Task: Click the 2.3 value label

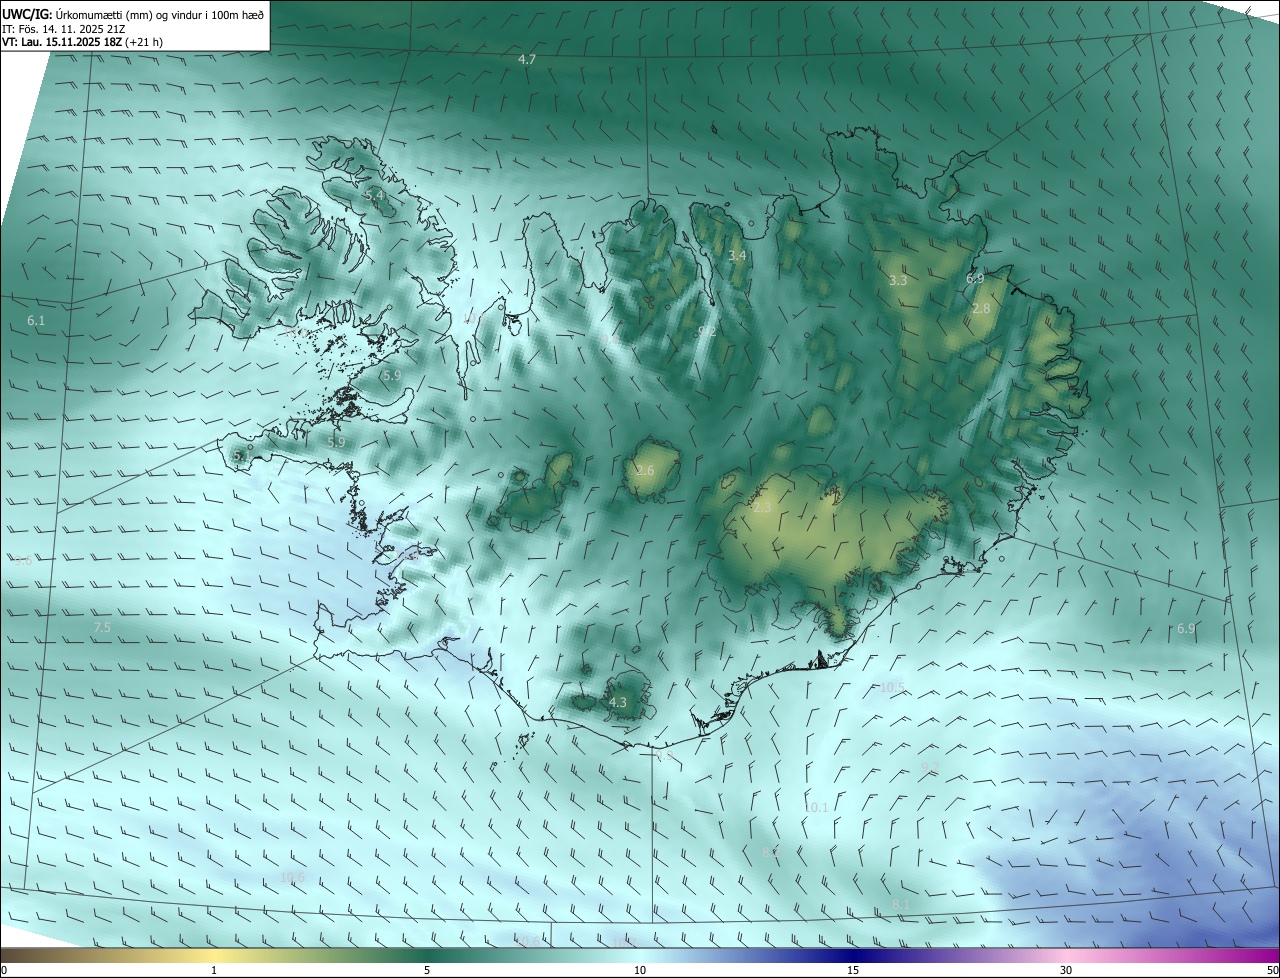Action: (x=762, y=508)
